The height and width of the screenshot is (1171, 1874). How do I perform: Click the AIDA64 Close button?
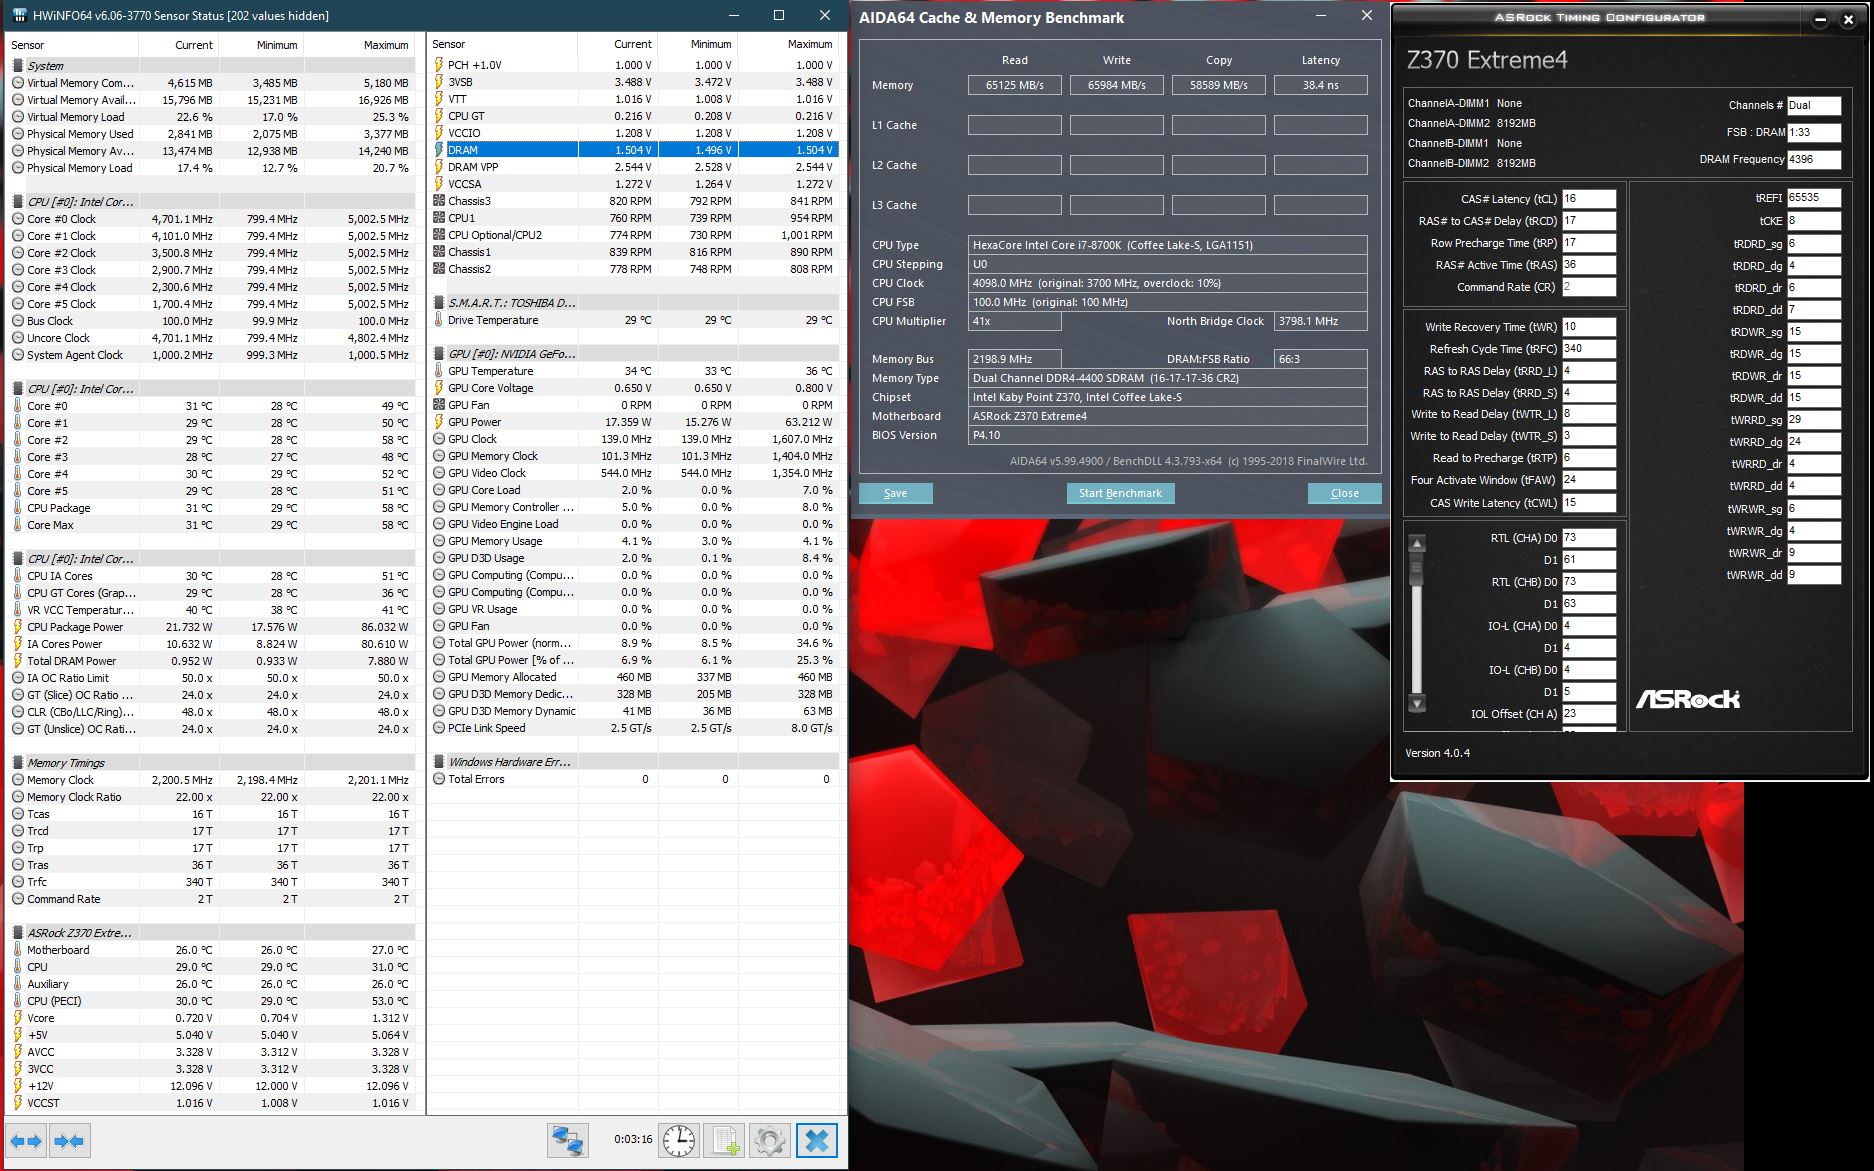click(x=1345, y=493)
